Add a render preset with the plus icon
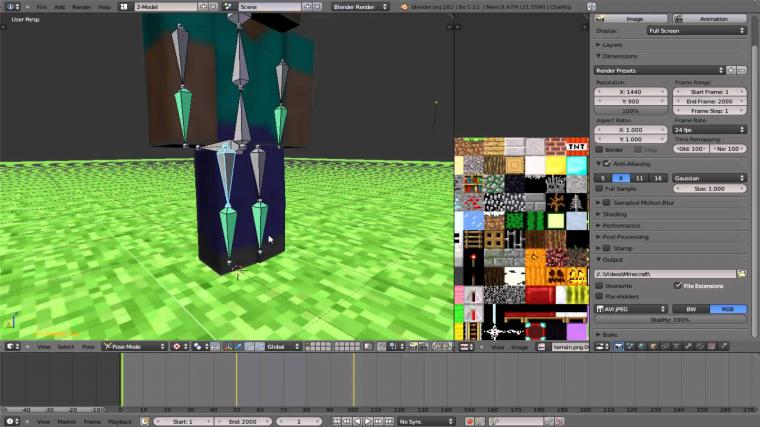The image size is (760, 427). [731, 70]
